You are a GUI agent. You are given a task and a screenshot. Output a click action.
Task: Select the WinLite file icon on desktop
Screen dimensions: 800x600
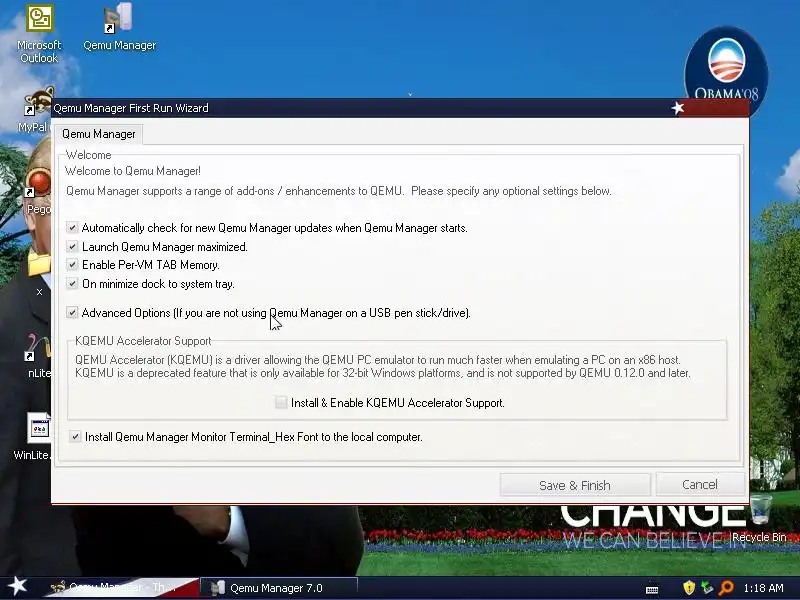coord(34,436)
